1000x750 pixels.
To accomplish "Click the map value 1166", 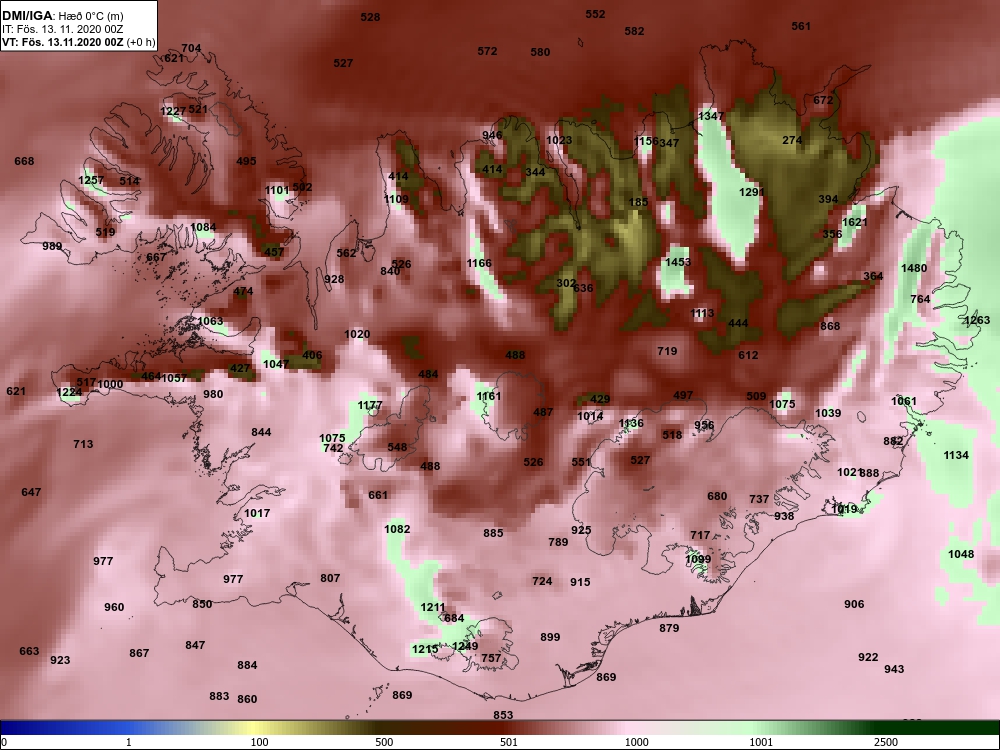I will pyautogui.click(x=479, y=263).
